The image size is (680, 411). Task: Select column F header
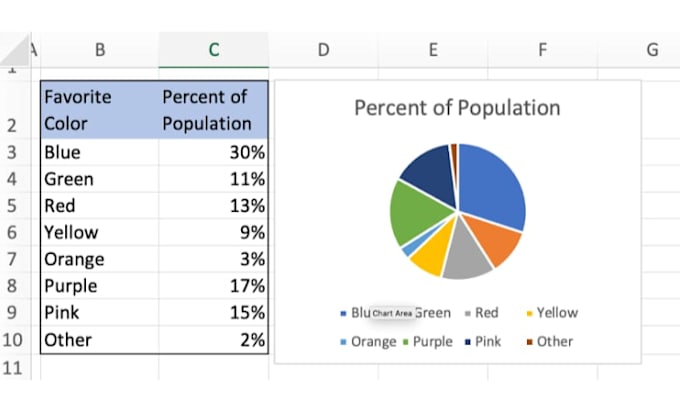pyautogui.click(x=543, y=50)
